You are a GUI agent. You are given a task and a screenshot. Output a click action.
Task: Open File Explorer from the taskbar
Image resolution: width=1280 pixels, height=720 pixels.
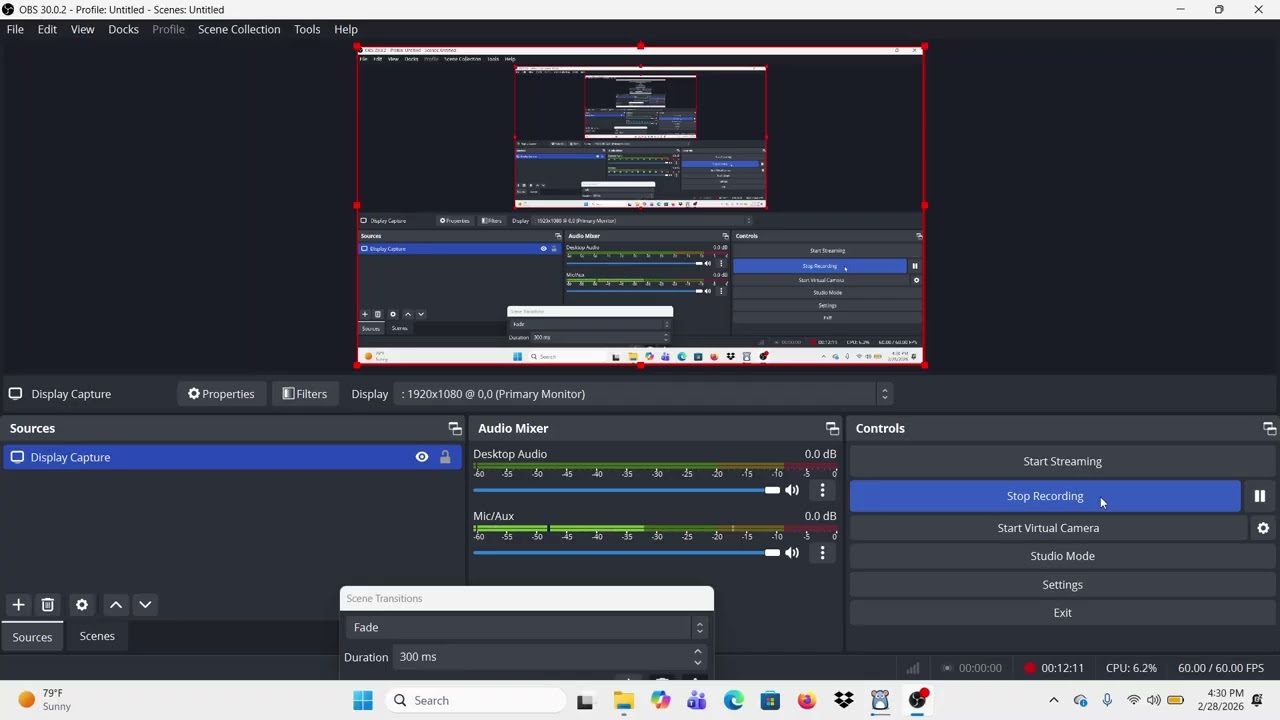click(623, 700)
